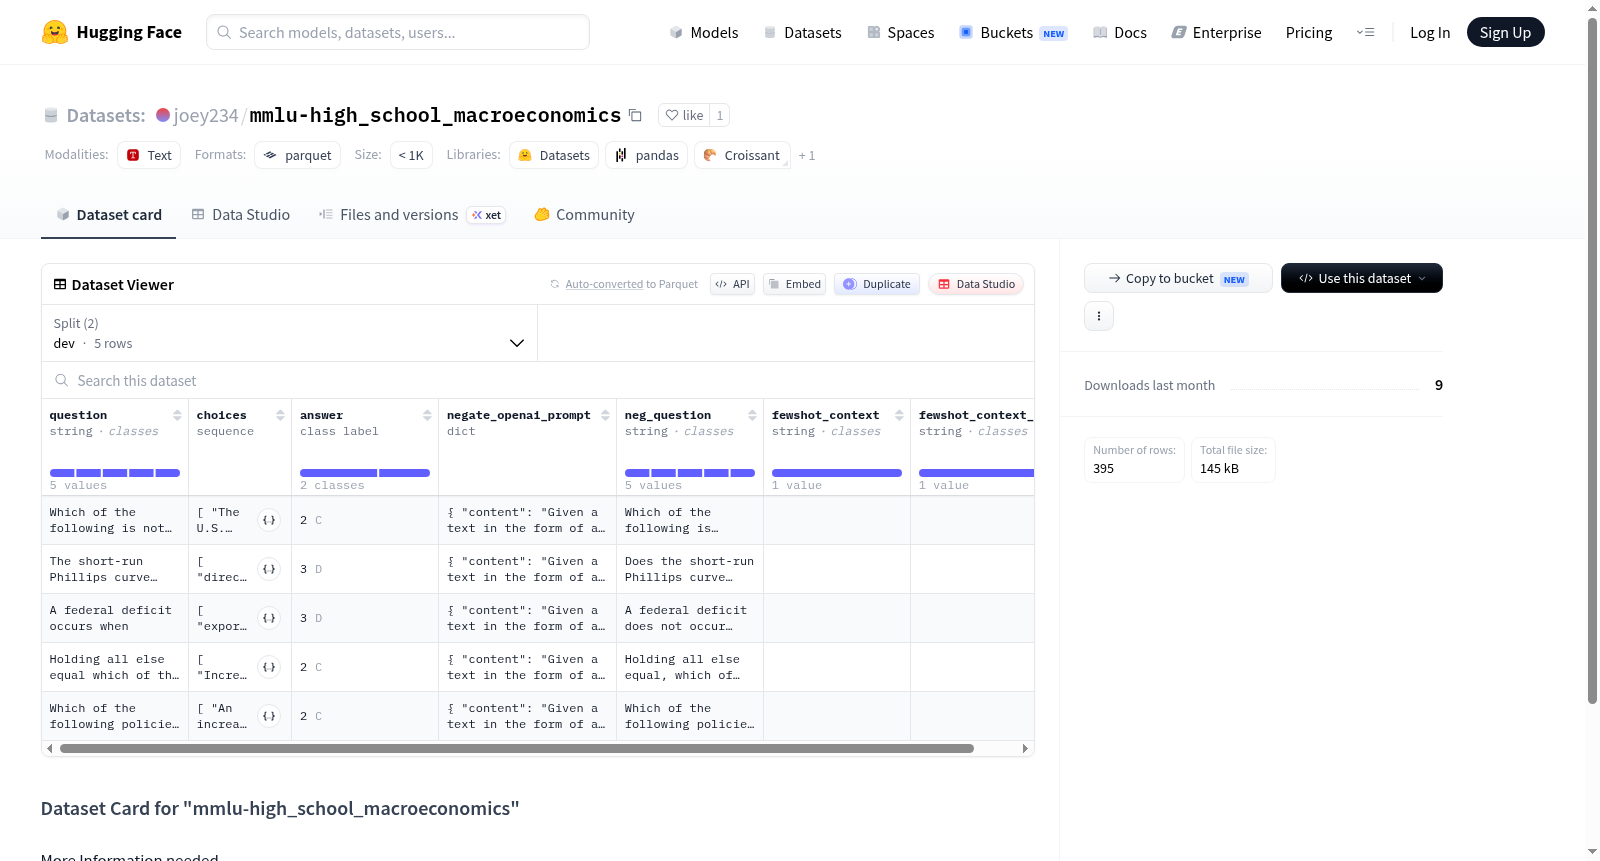The width and height of the screenshot is (1600, 861).
Task: Click the Embed button
Action: (793, 284)
